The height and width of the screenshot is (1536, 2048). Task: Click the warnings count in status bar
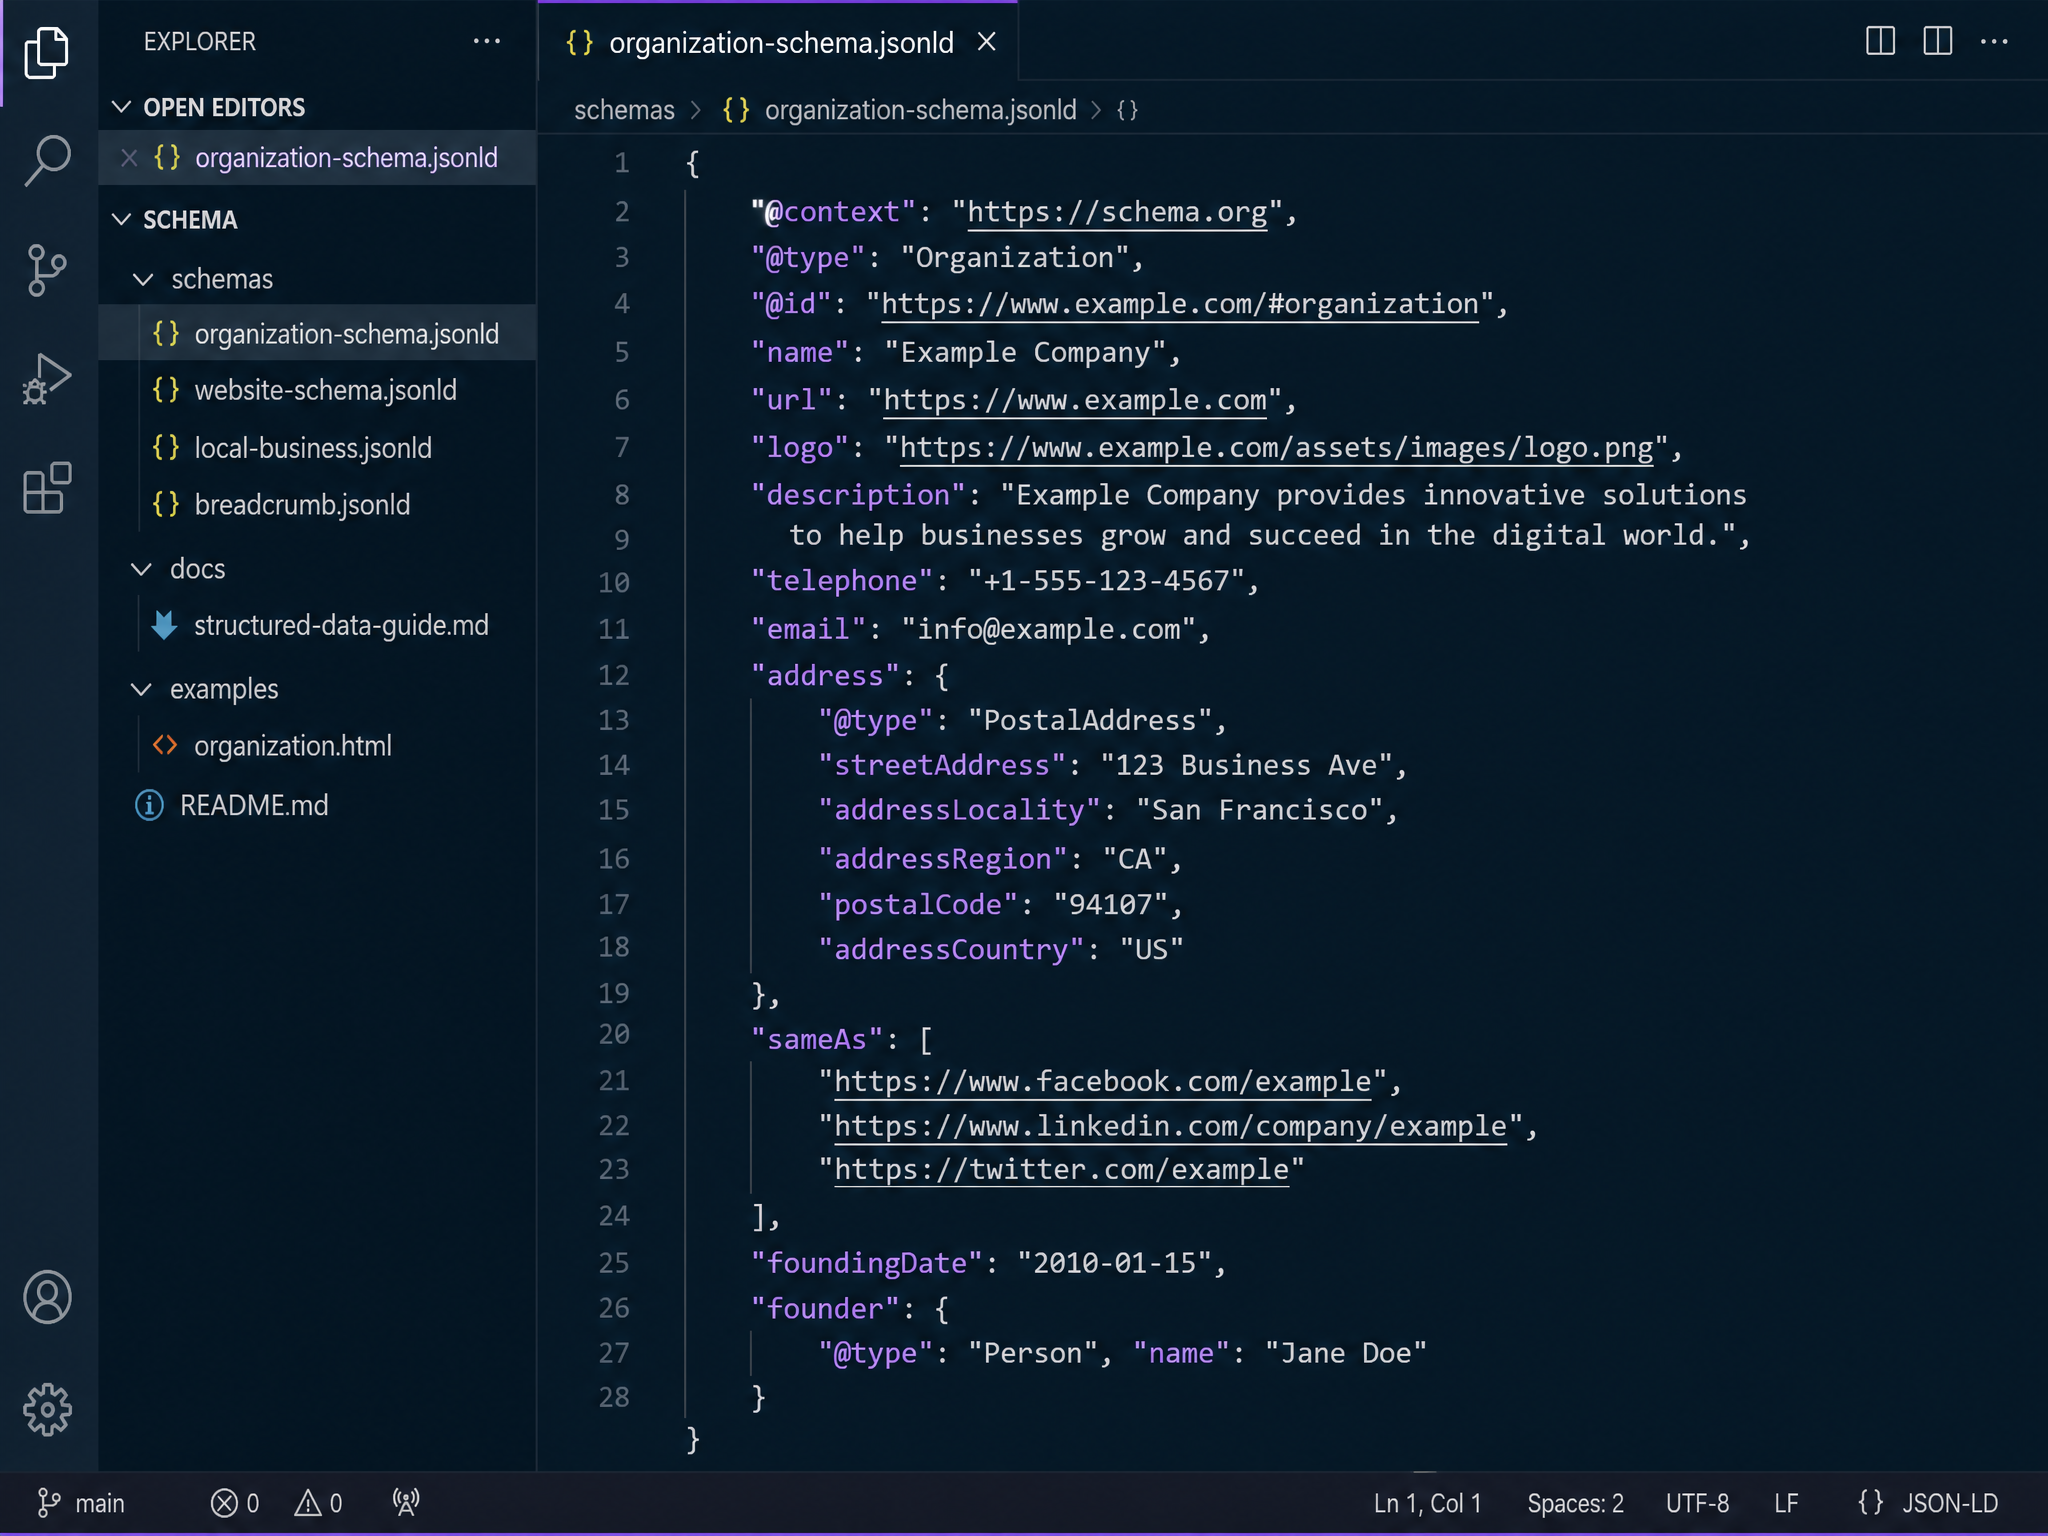point(319,1503)
